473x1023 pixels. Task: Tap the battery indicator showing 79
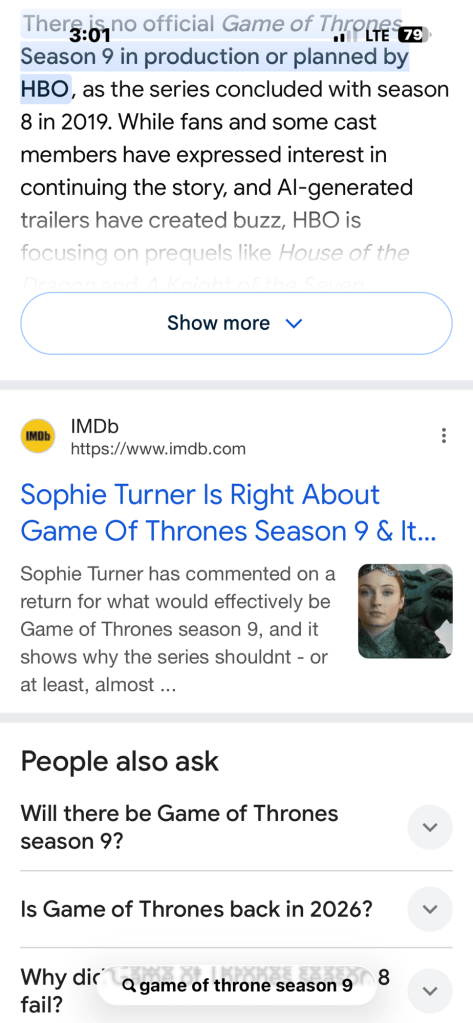click(x=412, y=35)
